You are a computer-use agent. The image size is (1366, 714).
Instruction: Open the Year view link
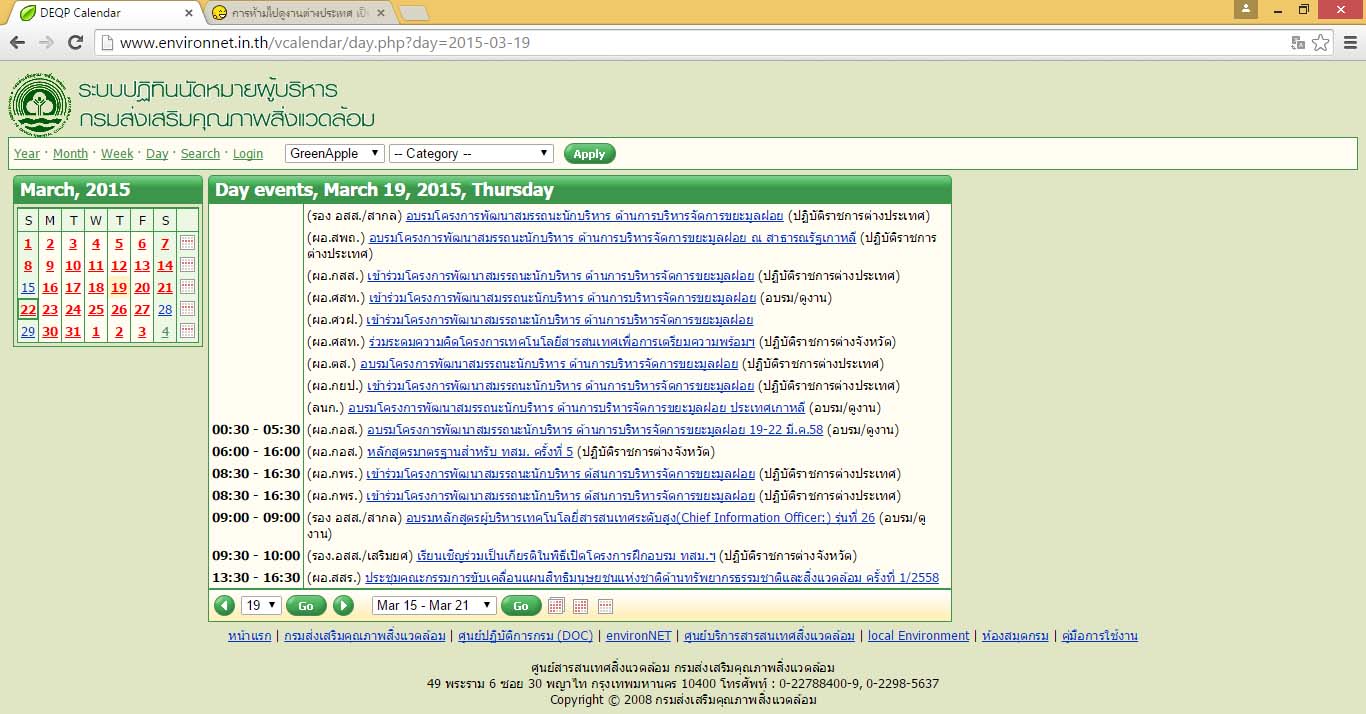pyautogui.click(x=27, y=154)
